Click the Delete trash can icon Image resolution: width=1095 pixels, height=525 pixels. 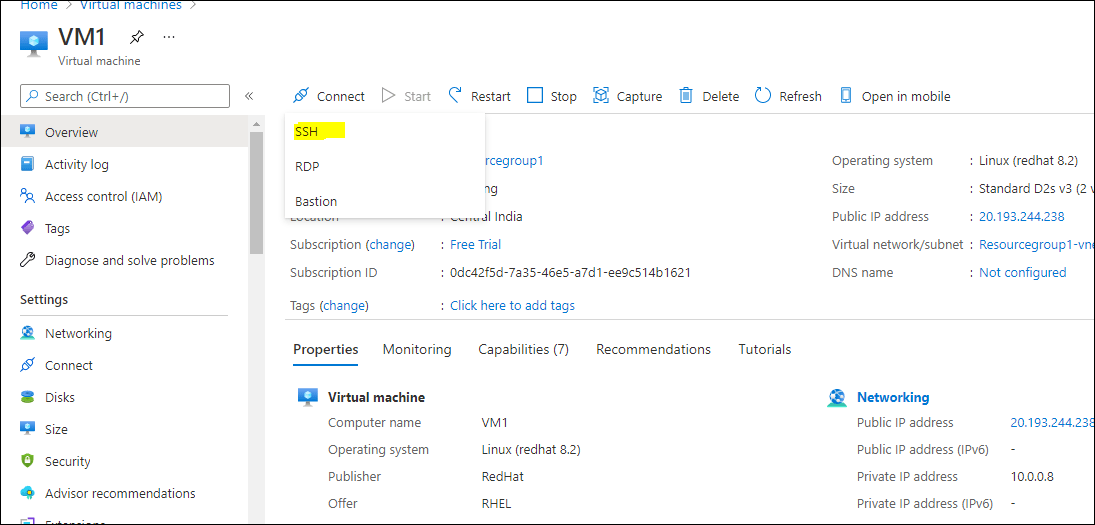click(686, 96)
